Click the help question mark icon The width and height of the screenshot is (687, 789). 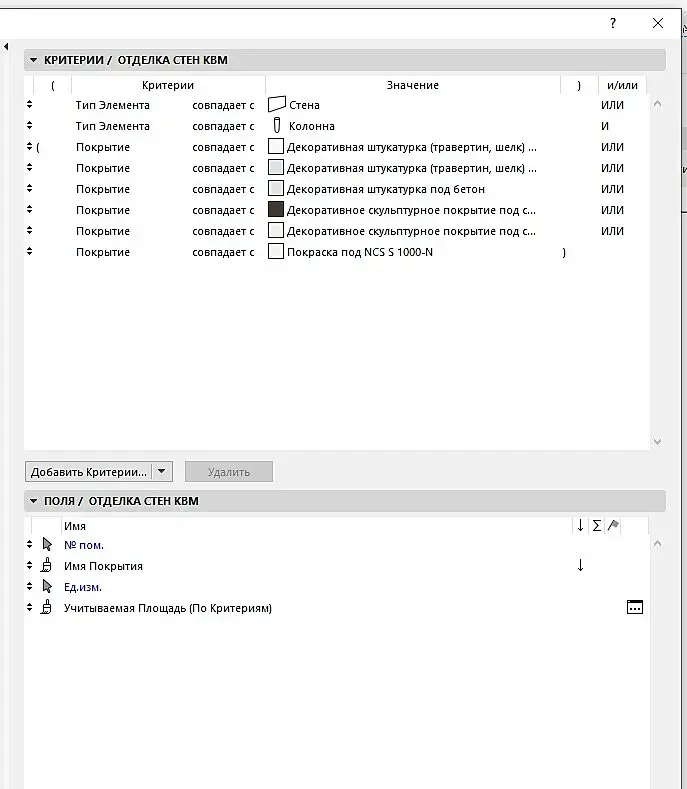pyautogui.click(x=613, y=23)
